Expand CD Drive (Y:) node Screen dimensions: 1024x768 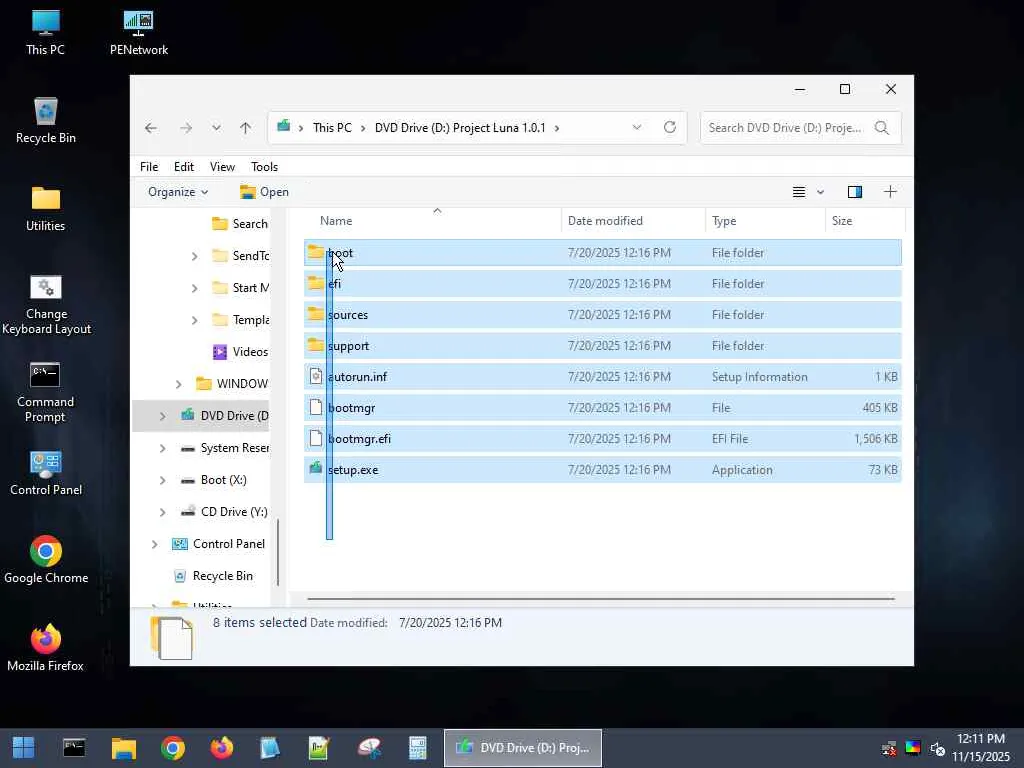tap(163, 512)
